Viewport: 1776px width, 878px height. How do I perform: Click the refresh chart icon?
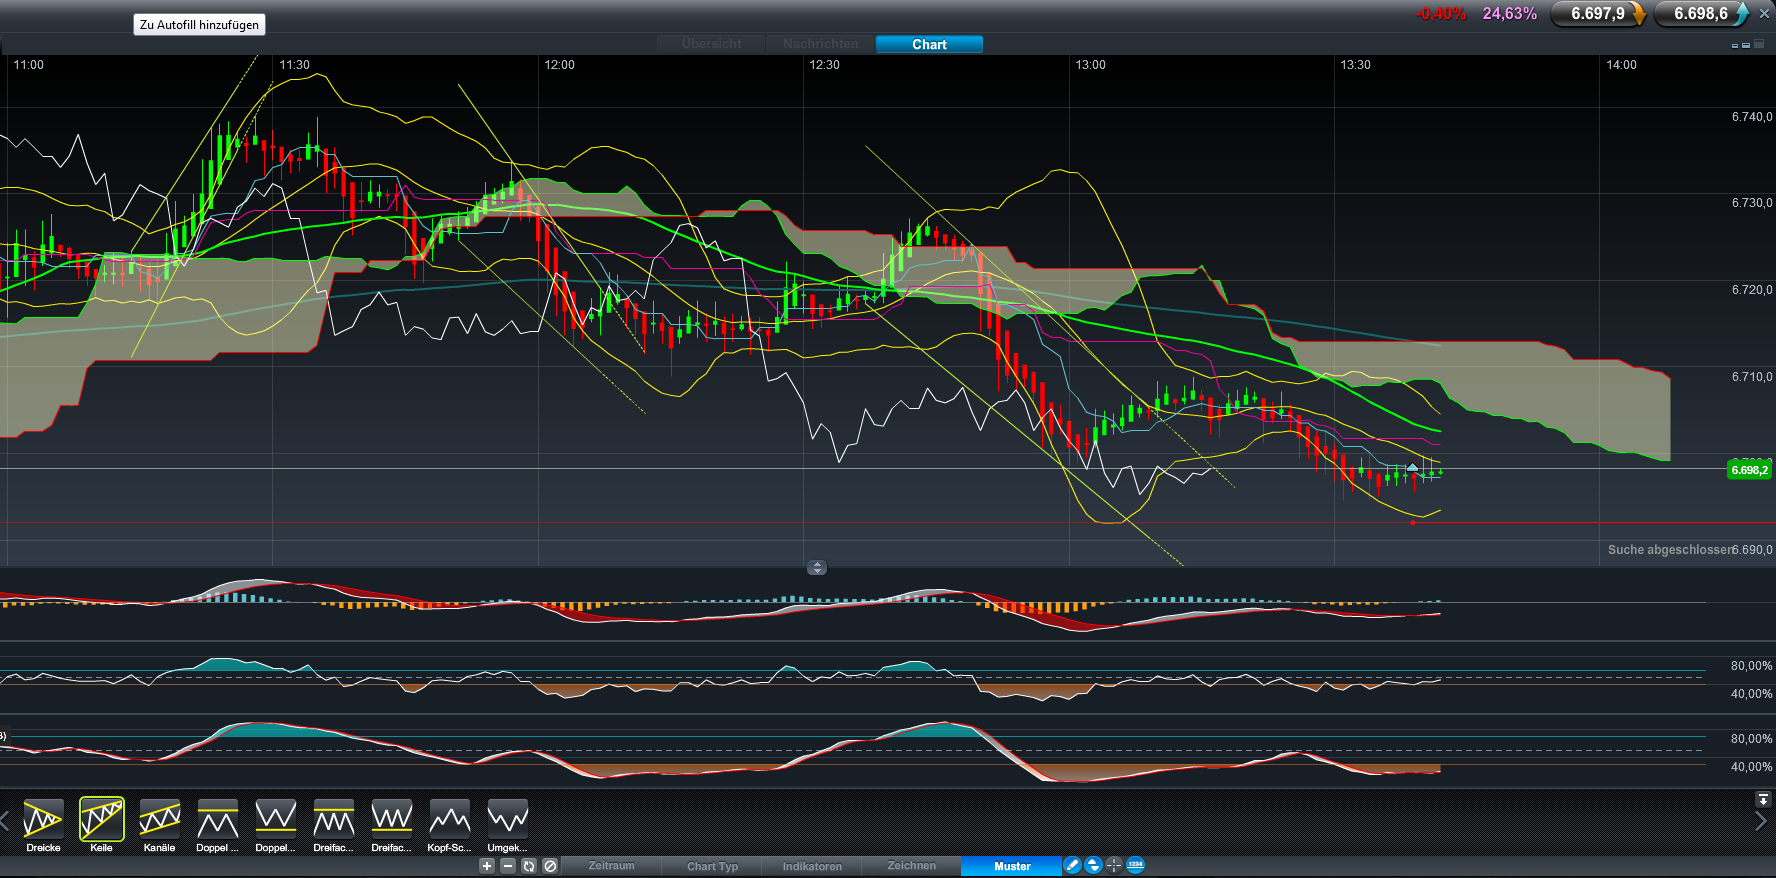[x=529, y=866]
